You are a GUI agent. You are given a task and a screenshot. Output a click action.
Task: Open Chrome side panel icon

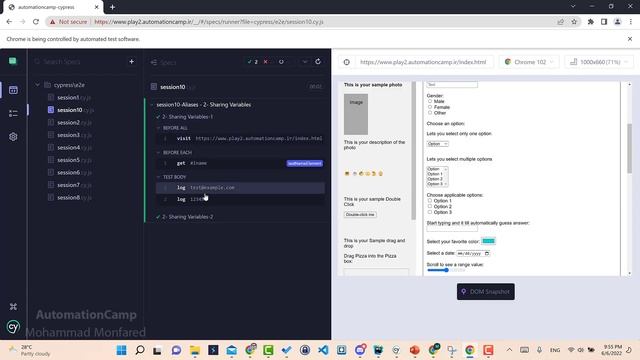tap(604, 22)
